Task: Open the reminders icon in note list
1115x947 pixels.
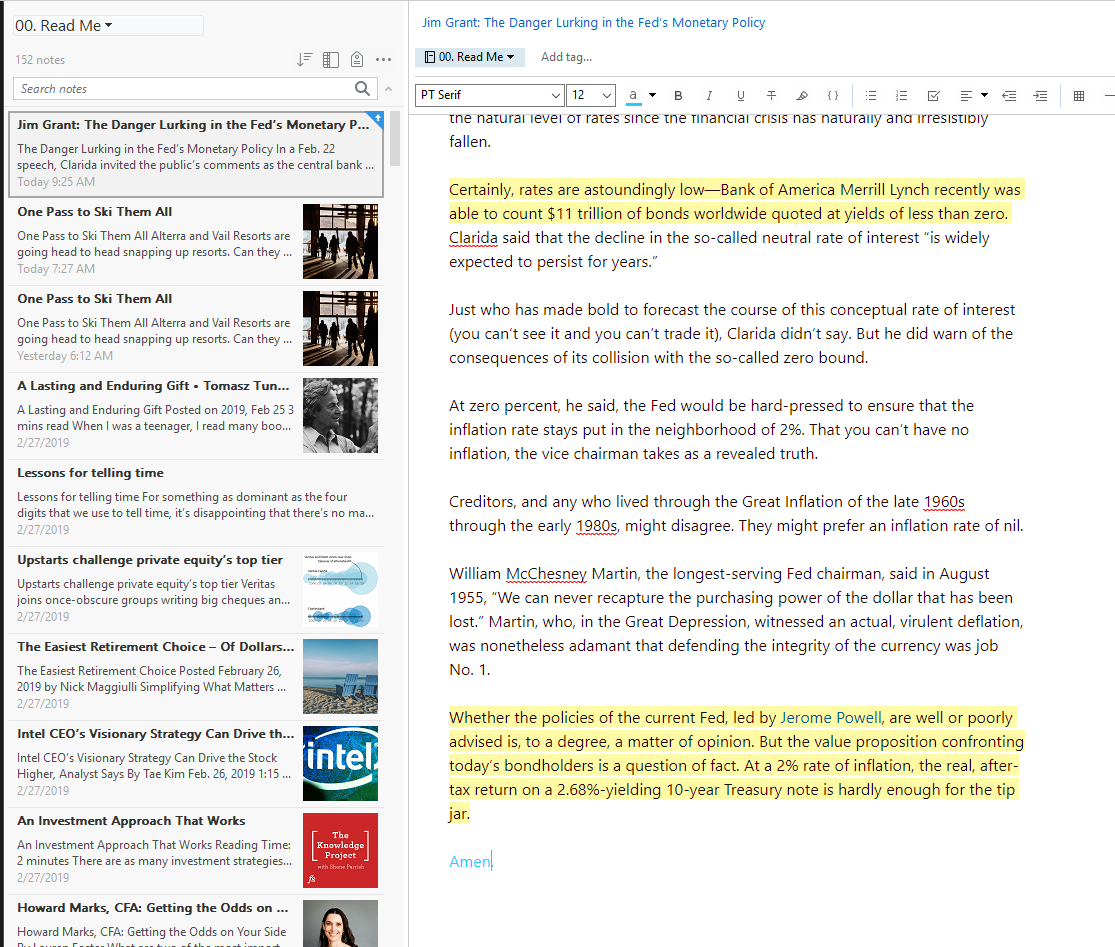Action: click(357, 60)
